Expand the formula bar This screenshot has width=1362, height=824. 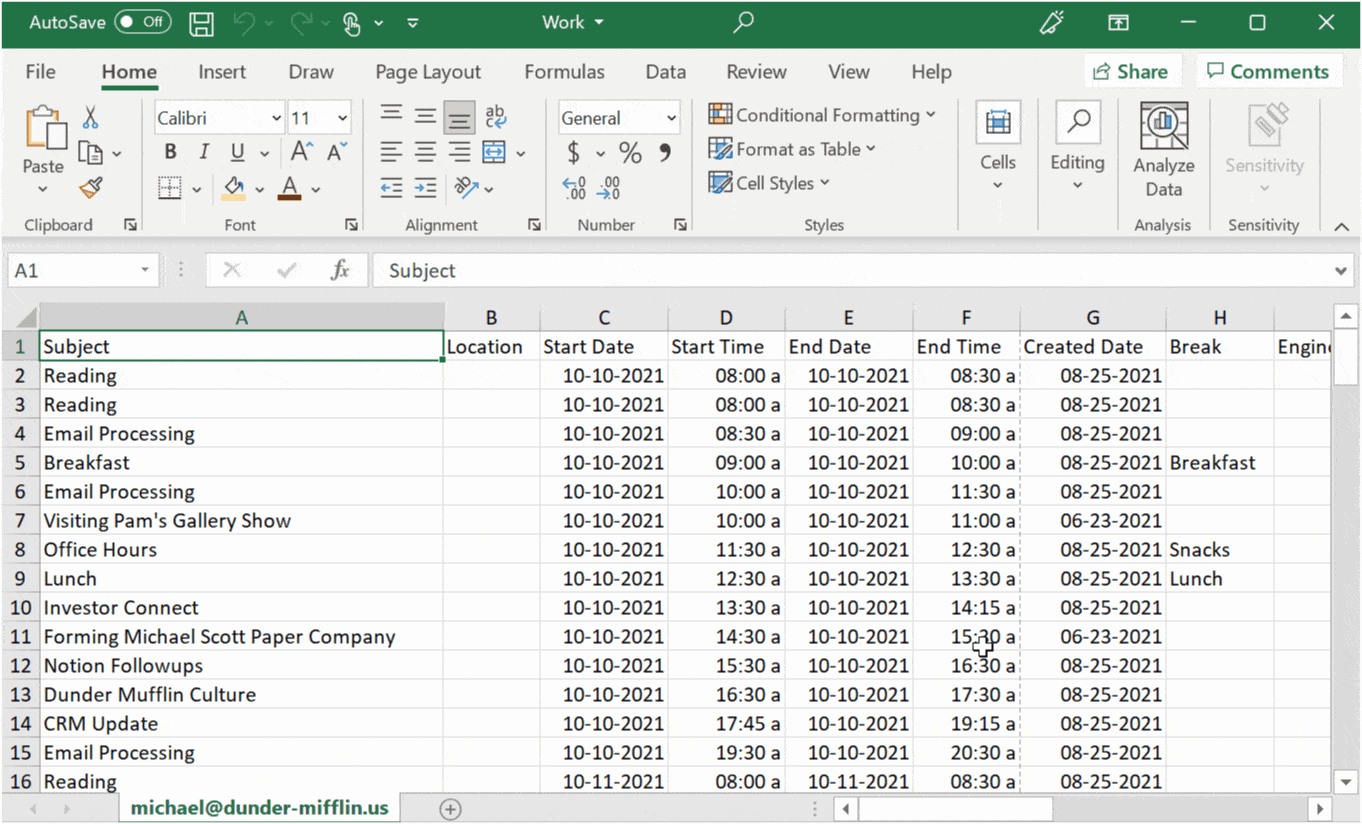[x=1341, y=271]
